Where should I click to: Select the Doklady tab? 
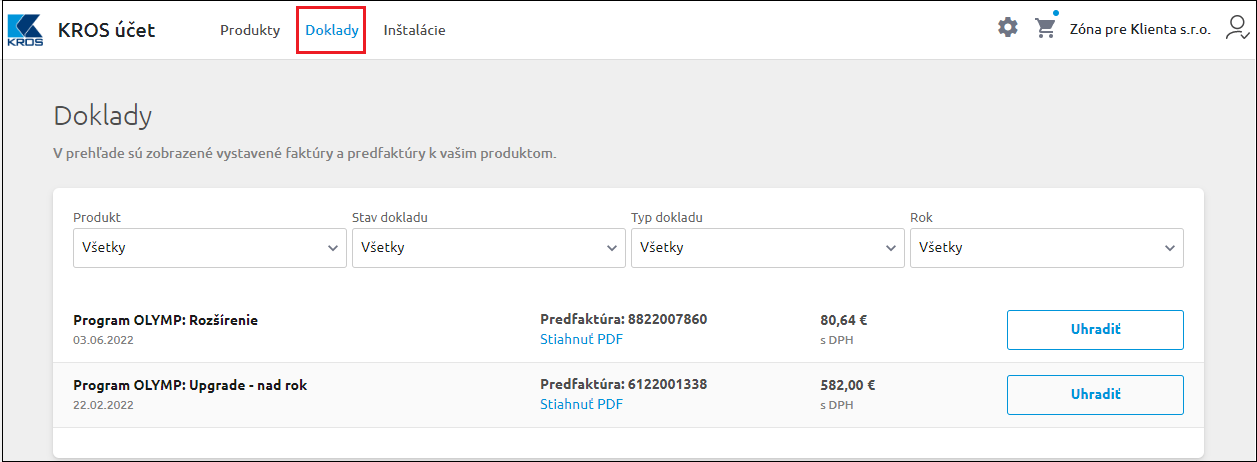coord(332,30)
